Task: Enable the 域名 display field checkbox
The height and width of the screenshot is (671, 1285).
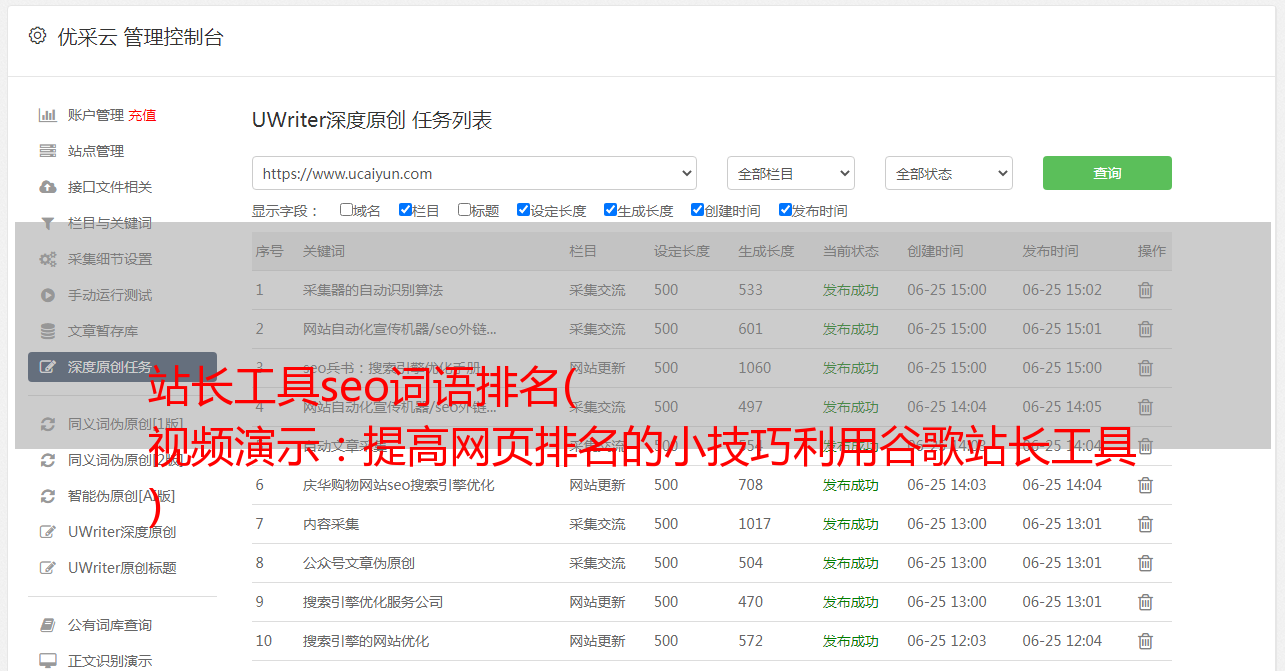Action: coord(346,210)
